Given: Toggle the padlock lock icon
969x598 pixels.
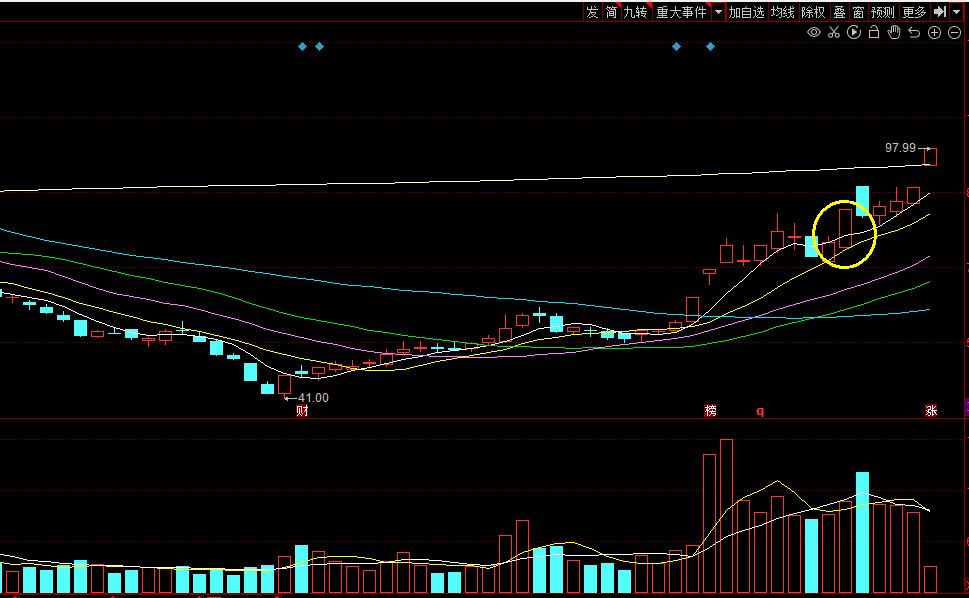Looking at the screenshot, I should click(x=874, y=32).
